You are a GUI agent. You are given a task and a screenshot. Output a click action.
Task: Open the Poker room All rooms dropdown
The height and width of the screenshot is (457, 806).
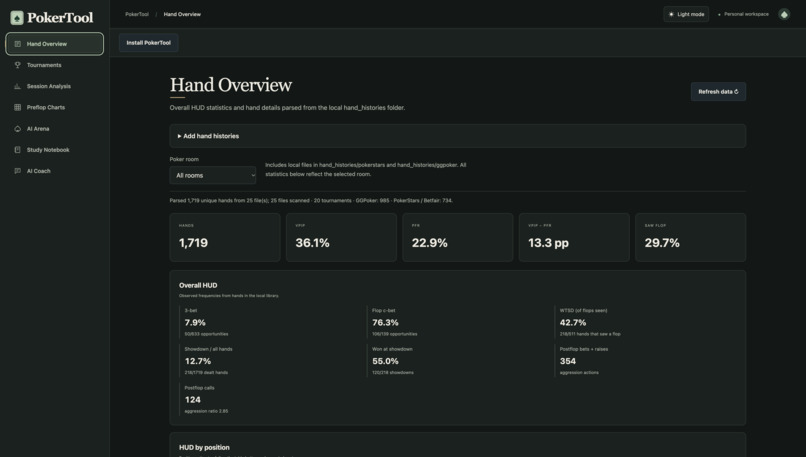coord(213,175)
